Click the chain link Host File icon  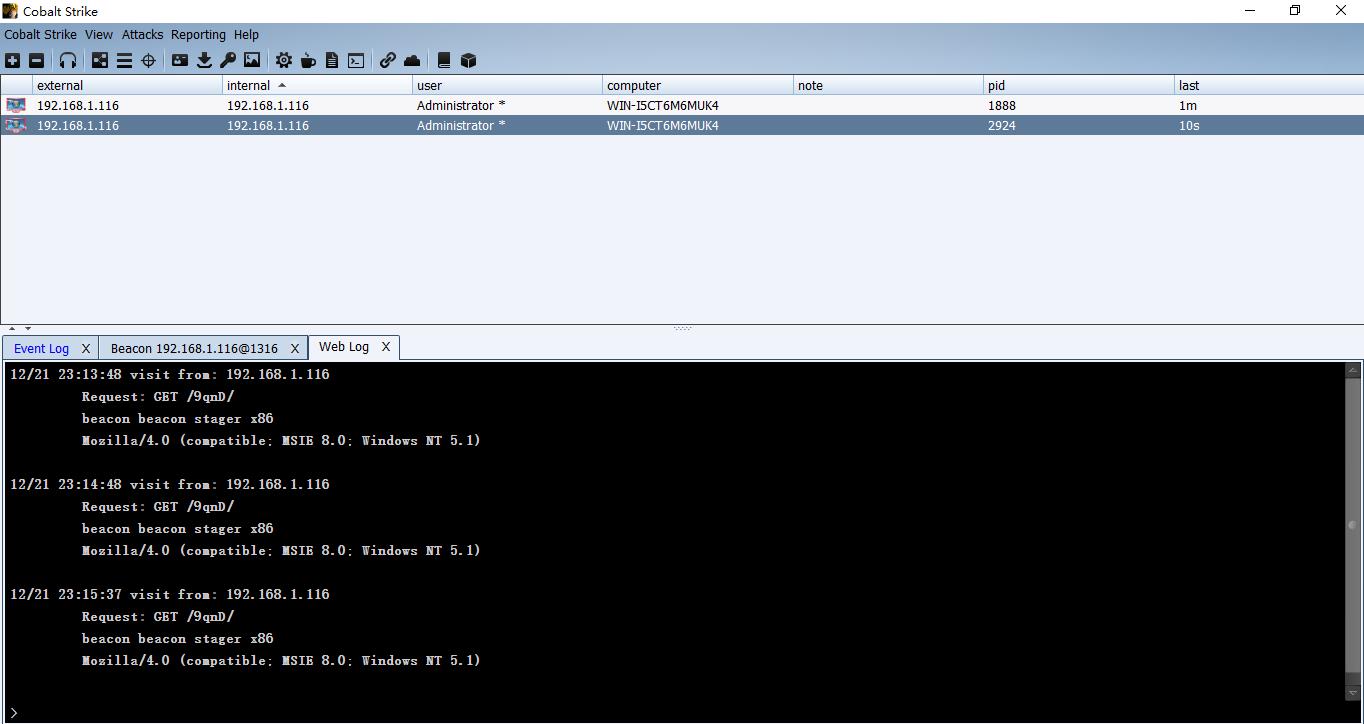click(388, 61)
